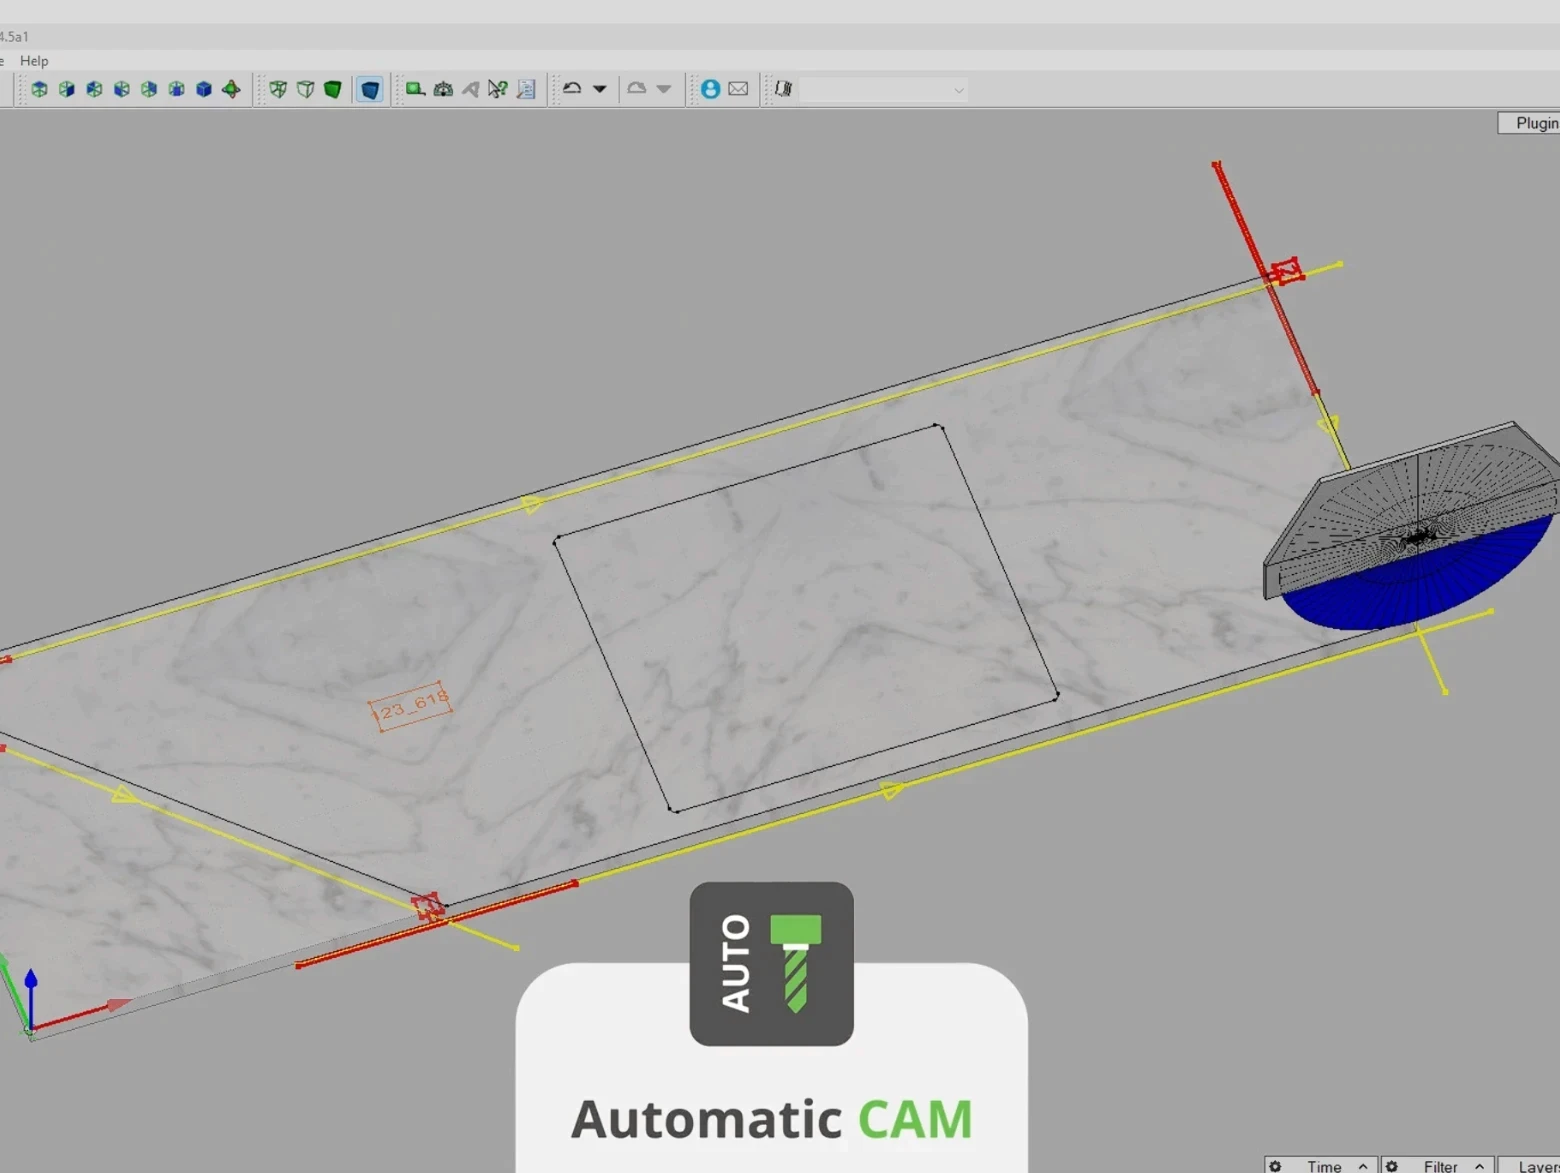Select the orange 23_618 dimension label
Viewport: 1560px width, 1173px height.
click(411, 705)
